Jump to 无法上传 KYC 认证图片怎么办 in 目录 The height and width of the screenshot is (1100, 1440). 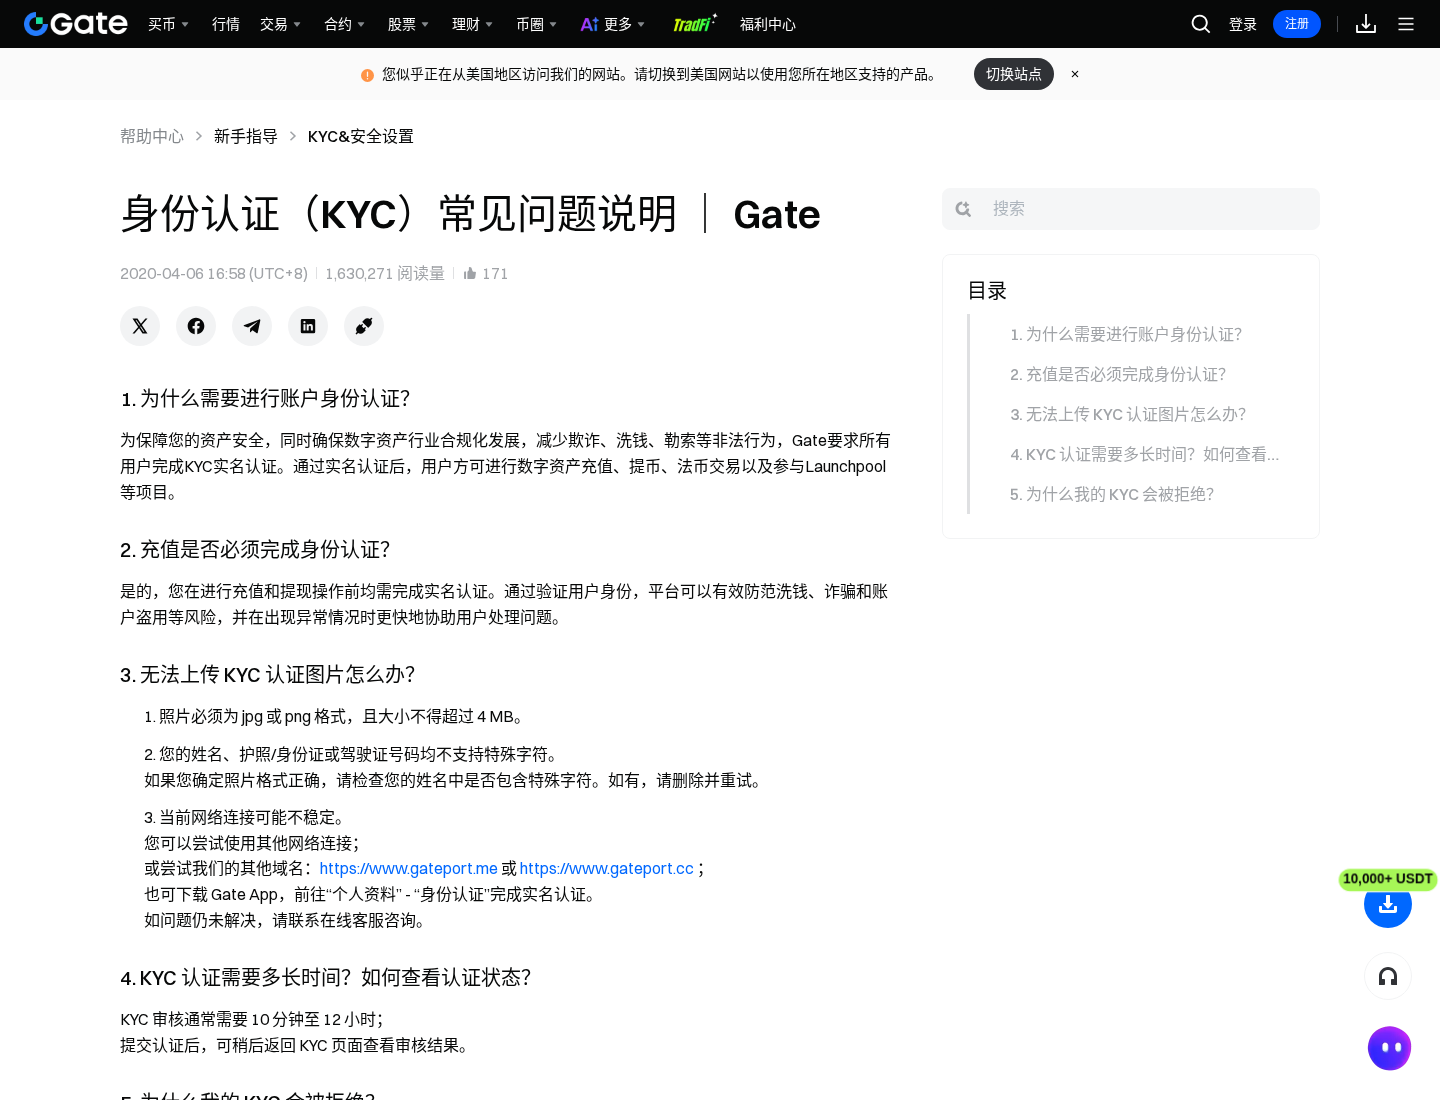click(1128, 414)
